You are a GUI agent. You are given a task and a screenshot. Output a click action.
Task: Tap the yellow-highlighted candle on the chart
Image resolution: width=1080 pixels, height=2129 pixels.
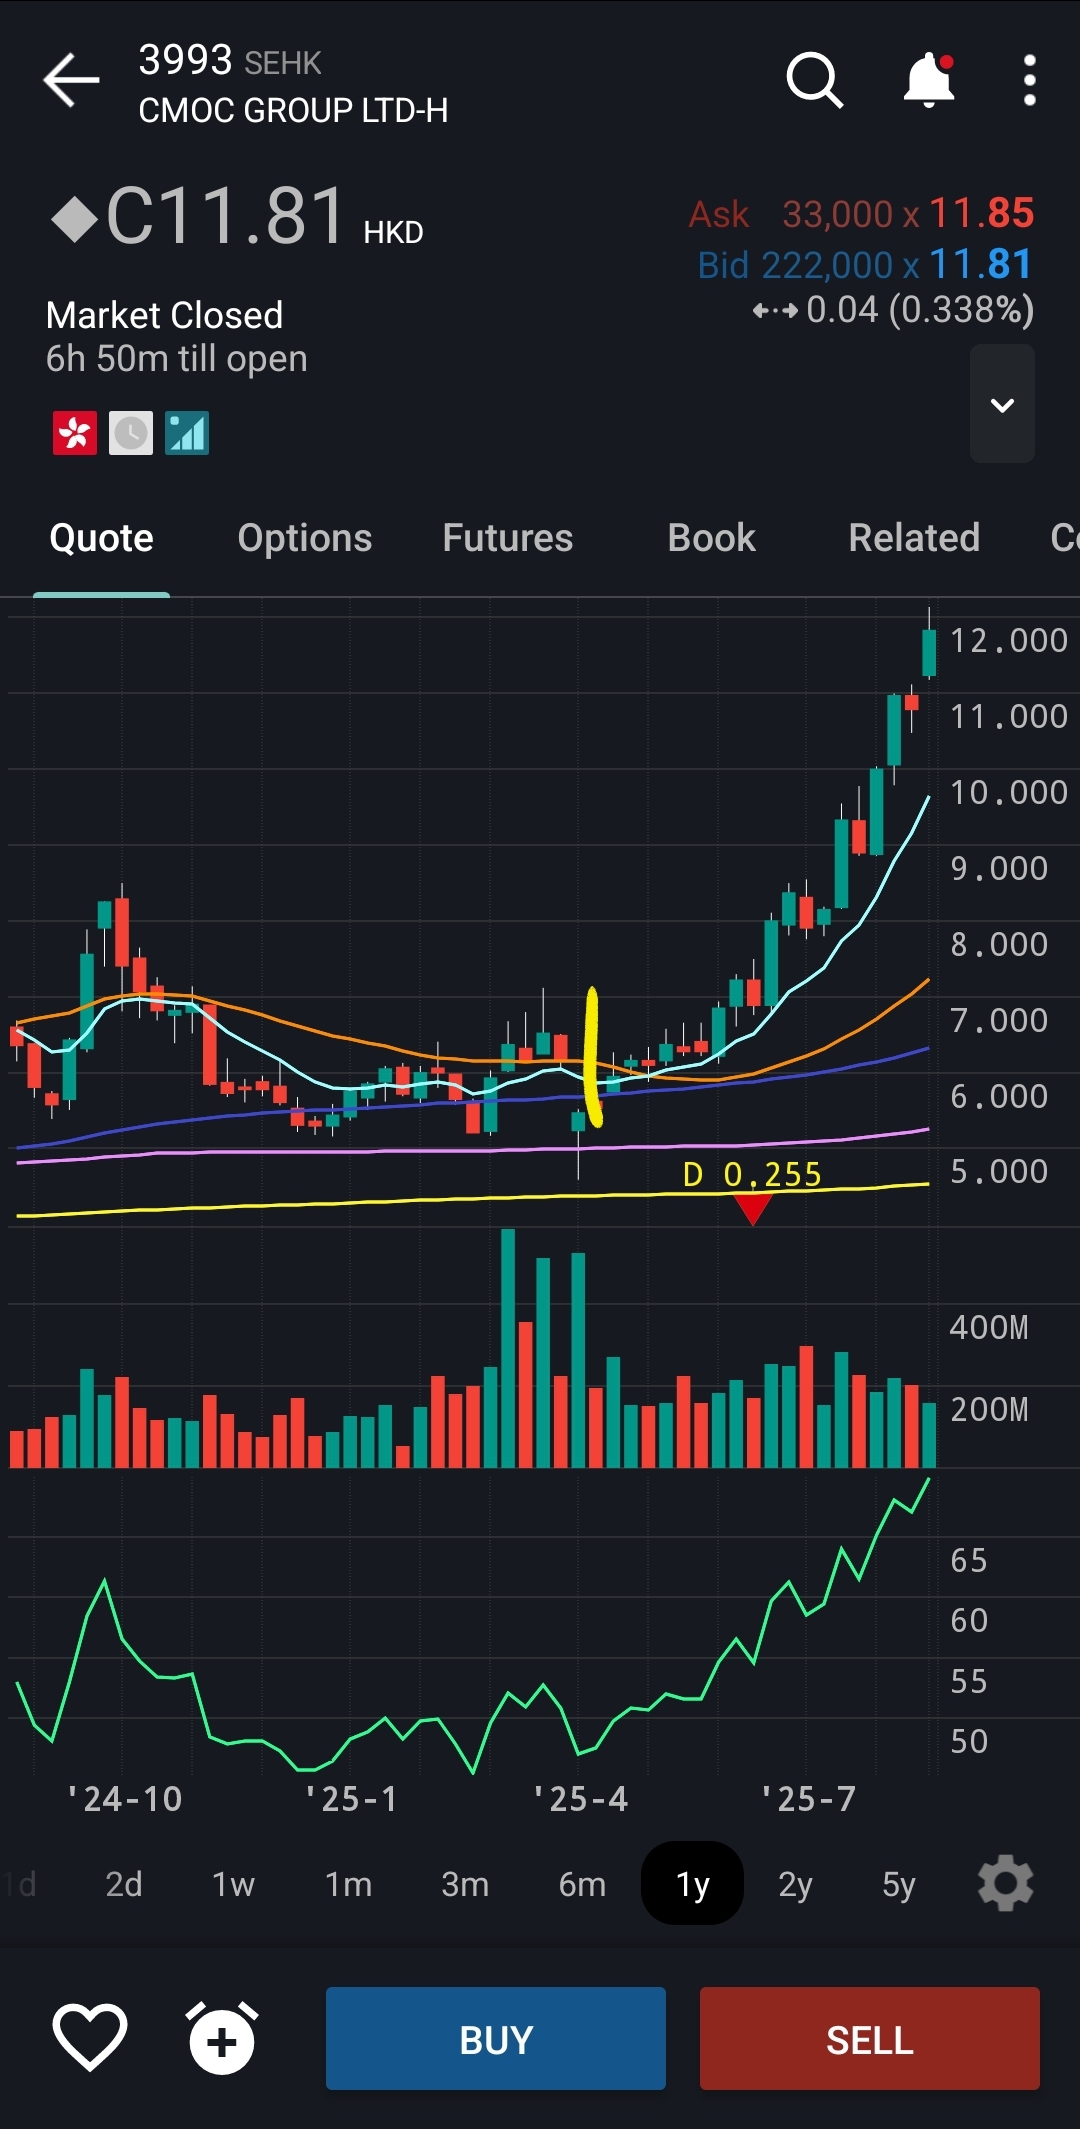click(x=592, y=1057)
